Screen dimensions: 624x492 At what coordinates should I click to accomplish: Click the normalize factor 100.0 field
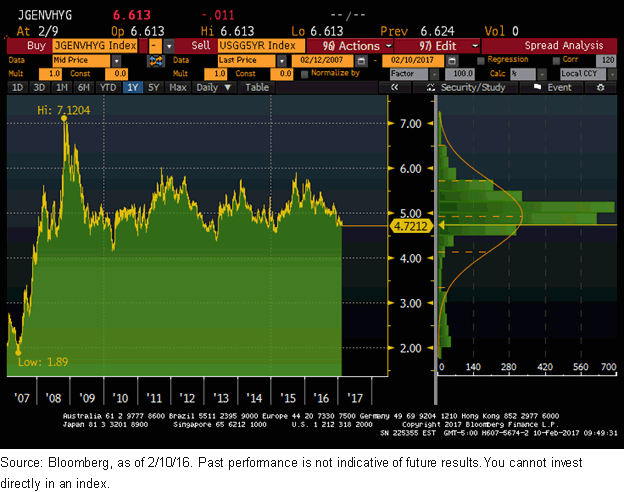tap(460, 74)
